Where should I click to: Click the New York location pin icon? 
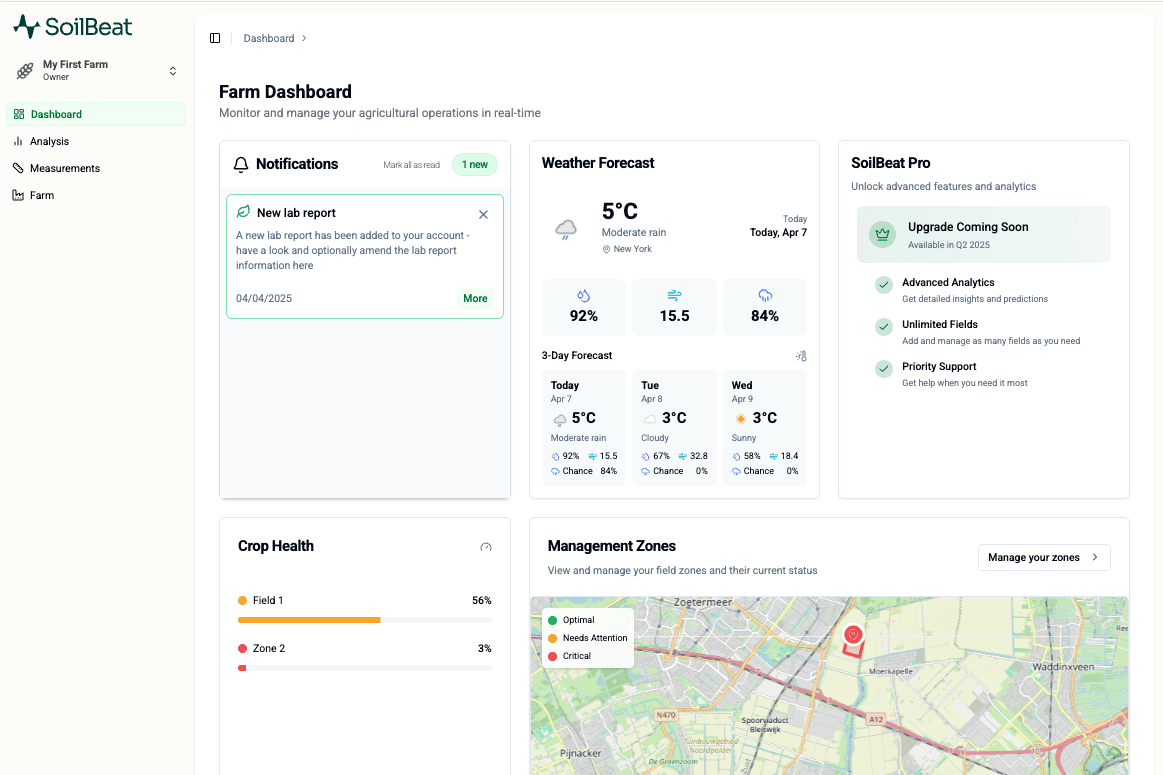click(606, 249)
